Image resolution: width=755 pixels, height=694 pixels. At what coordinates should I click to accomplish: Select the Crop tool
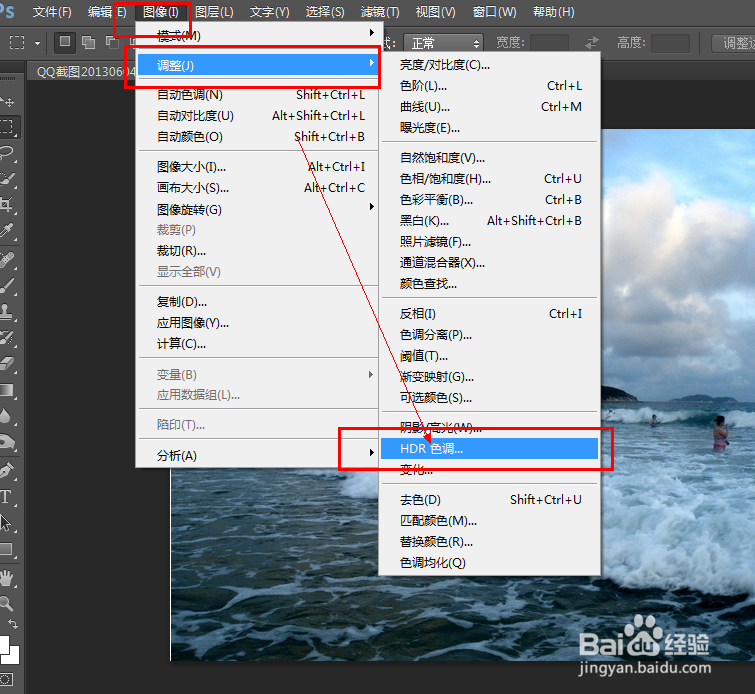click(7, 205)
